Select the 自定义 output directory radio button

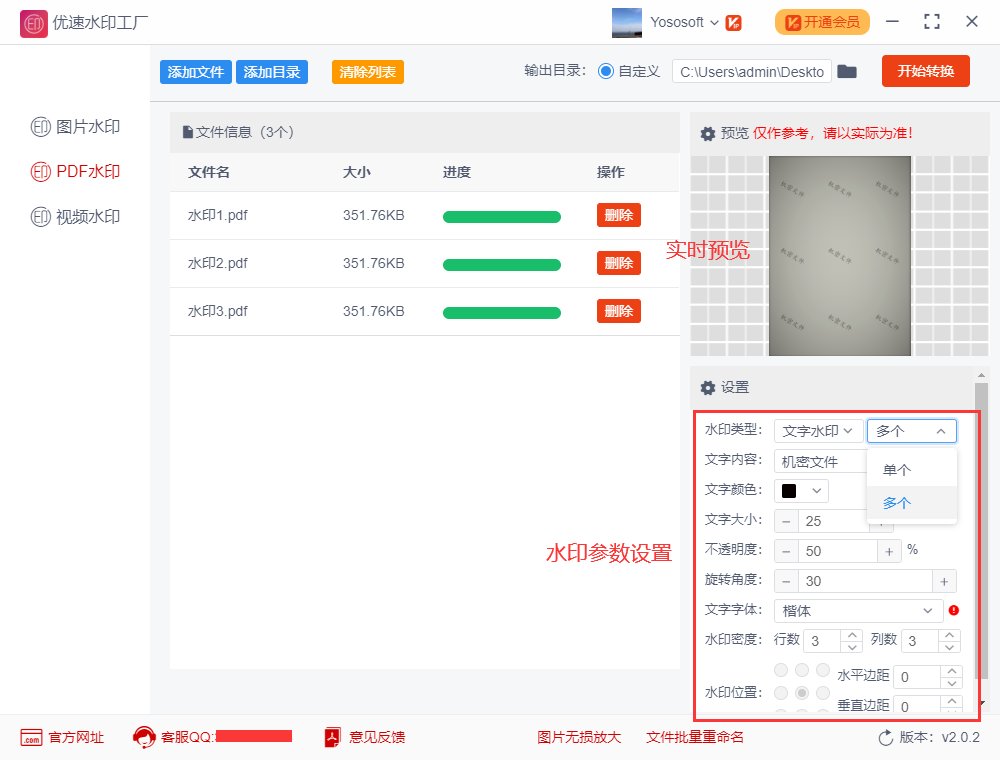tap(608, 71)
